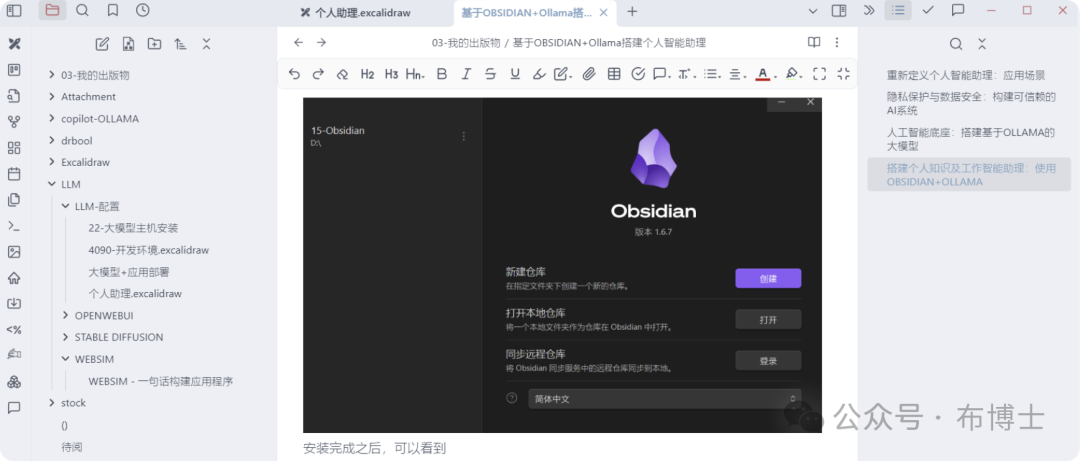
Task: Undo the last edit
Action: click(x=294, y=74)
